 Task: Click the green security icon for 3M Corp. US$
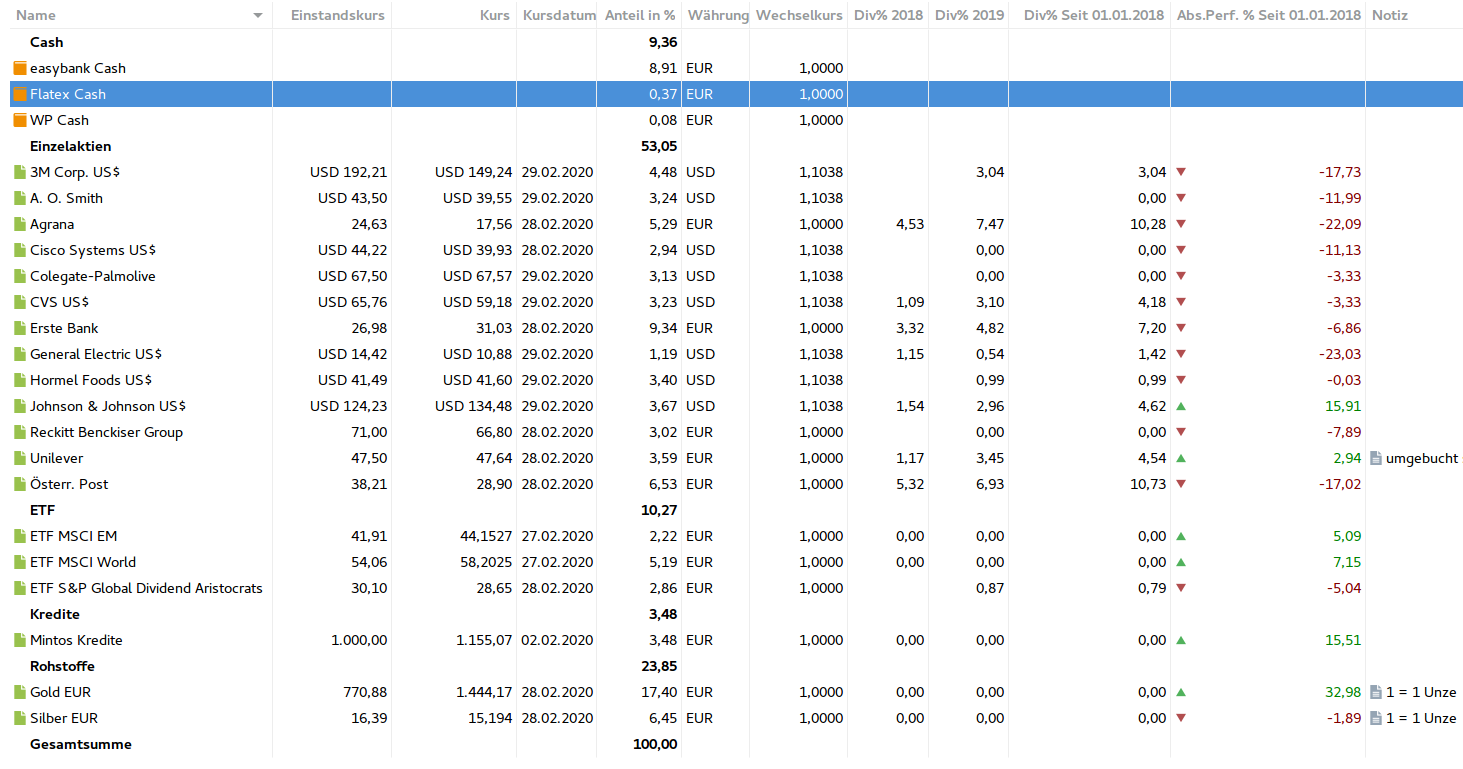coord(20,172)
